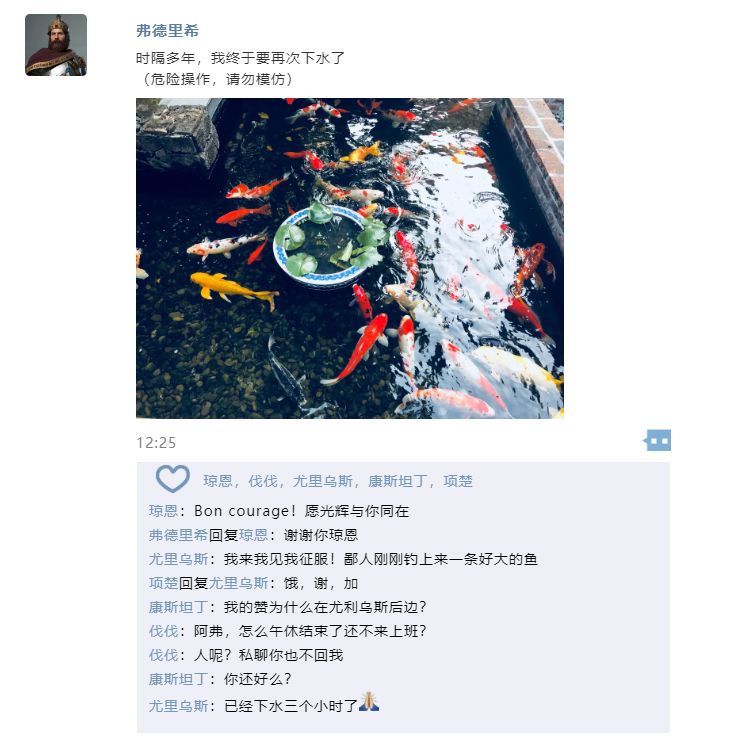Open 伐伐 in the likes list
The width and height of the screenshot is (733, 747).
coord(262,481)
